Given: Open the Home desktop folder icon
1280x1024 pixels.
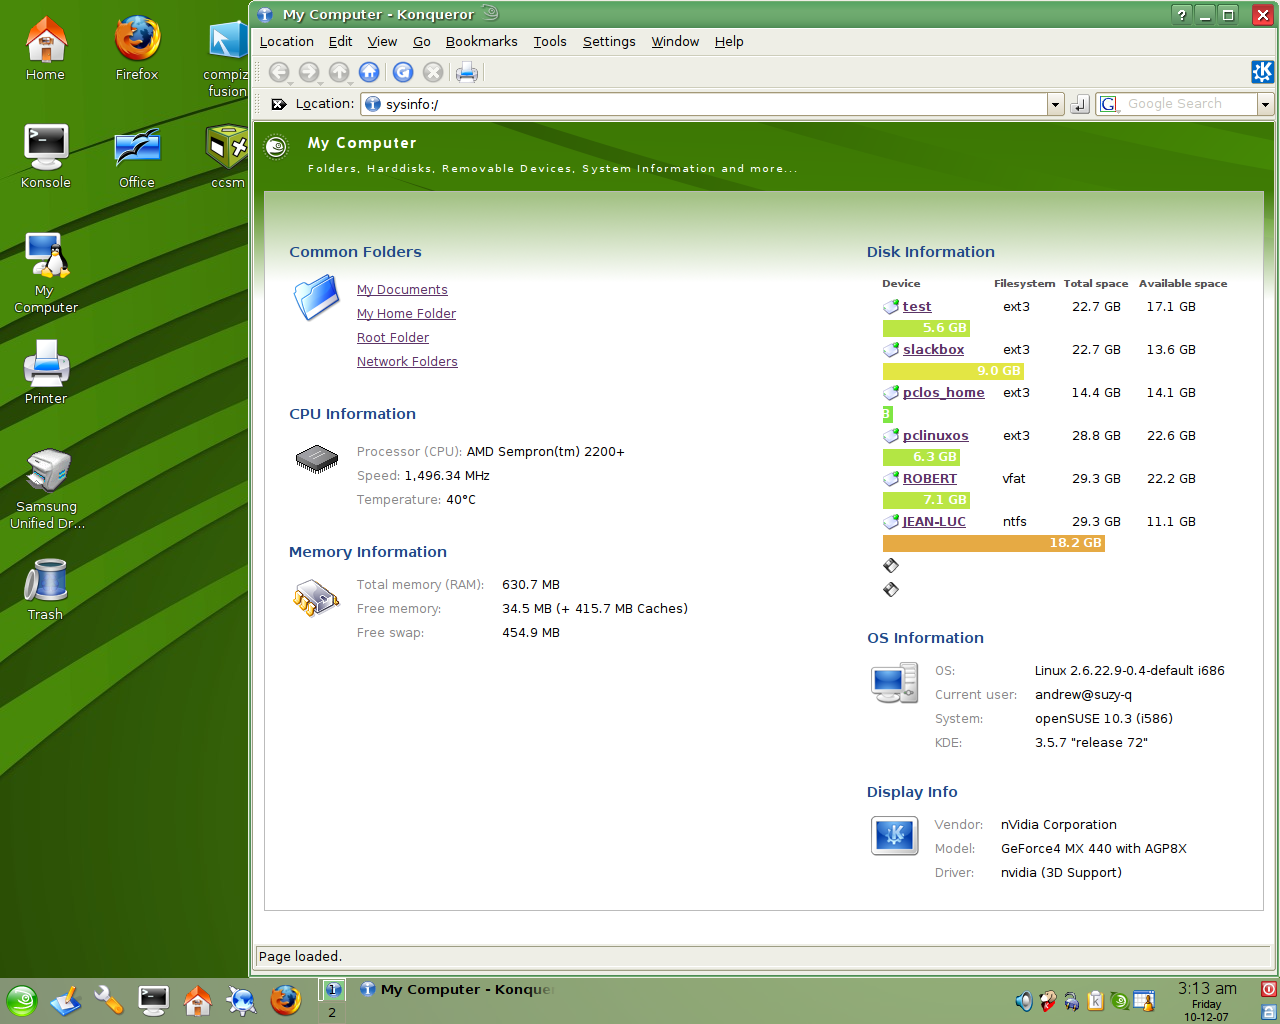Looking at the screenshot, I should pyautogui.click(x=46, y=48).
